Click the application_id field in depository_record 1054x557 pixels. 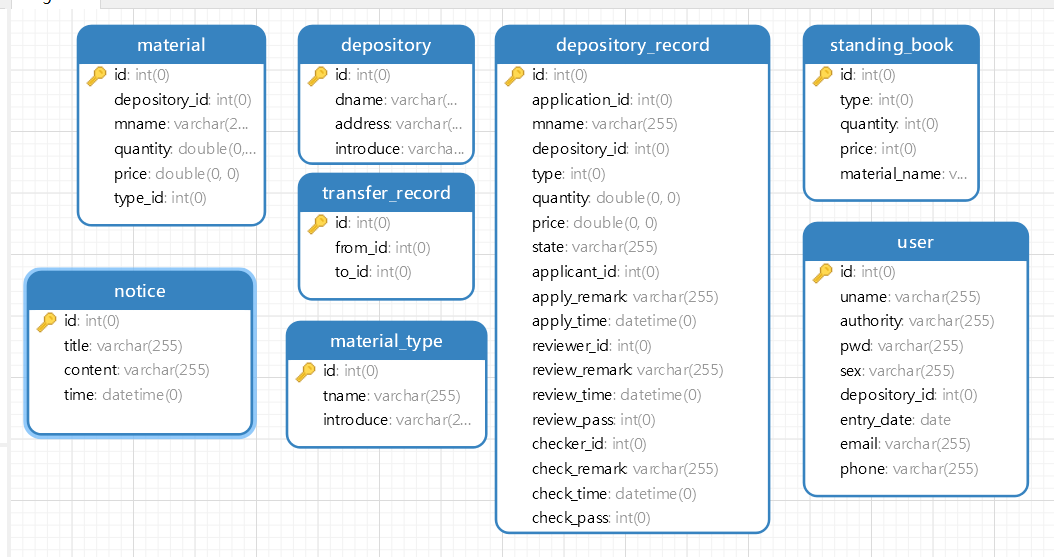pyautogui.click(x=602, y=100)
